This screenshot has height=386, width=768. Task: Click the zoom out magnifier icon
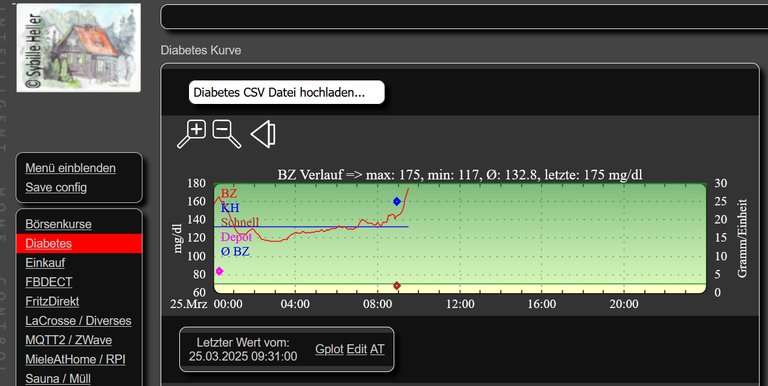pos(227,133)
